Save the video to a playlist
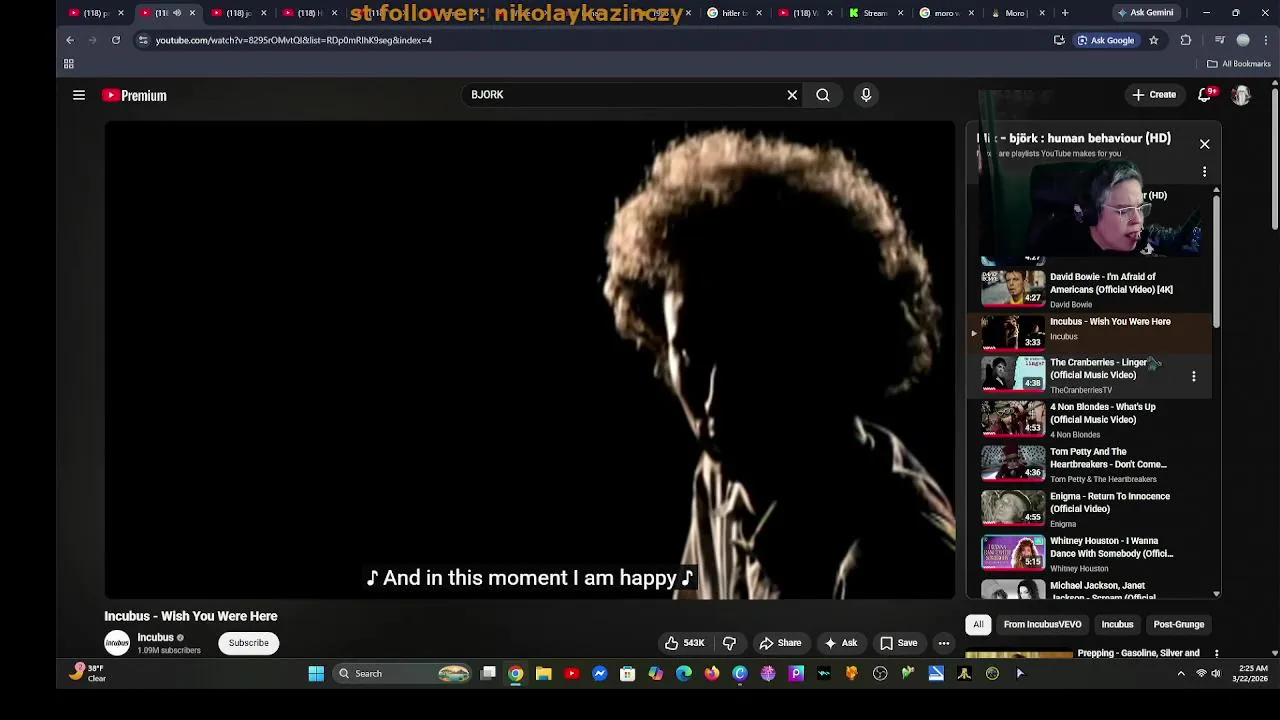The image size is (1280, 720). (x=898, y=643)
